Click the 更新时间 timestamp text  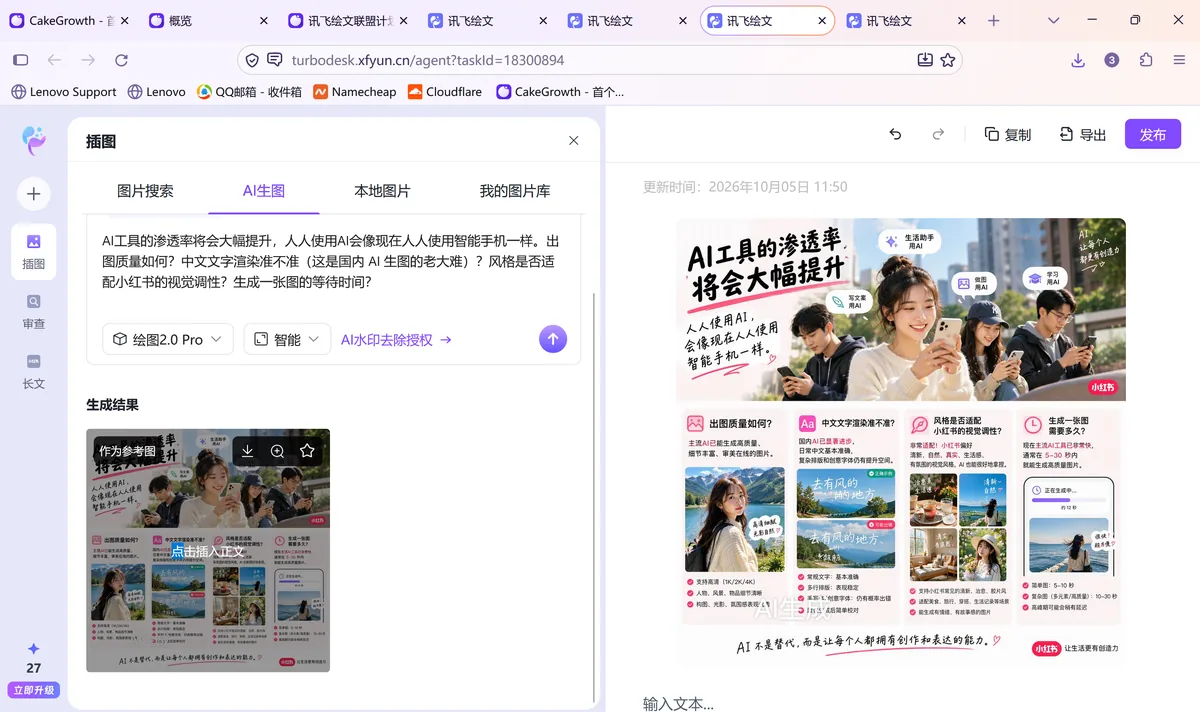tap(745, 187)
